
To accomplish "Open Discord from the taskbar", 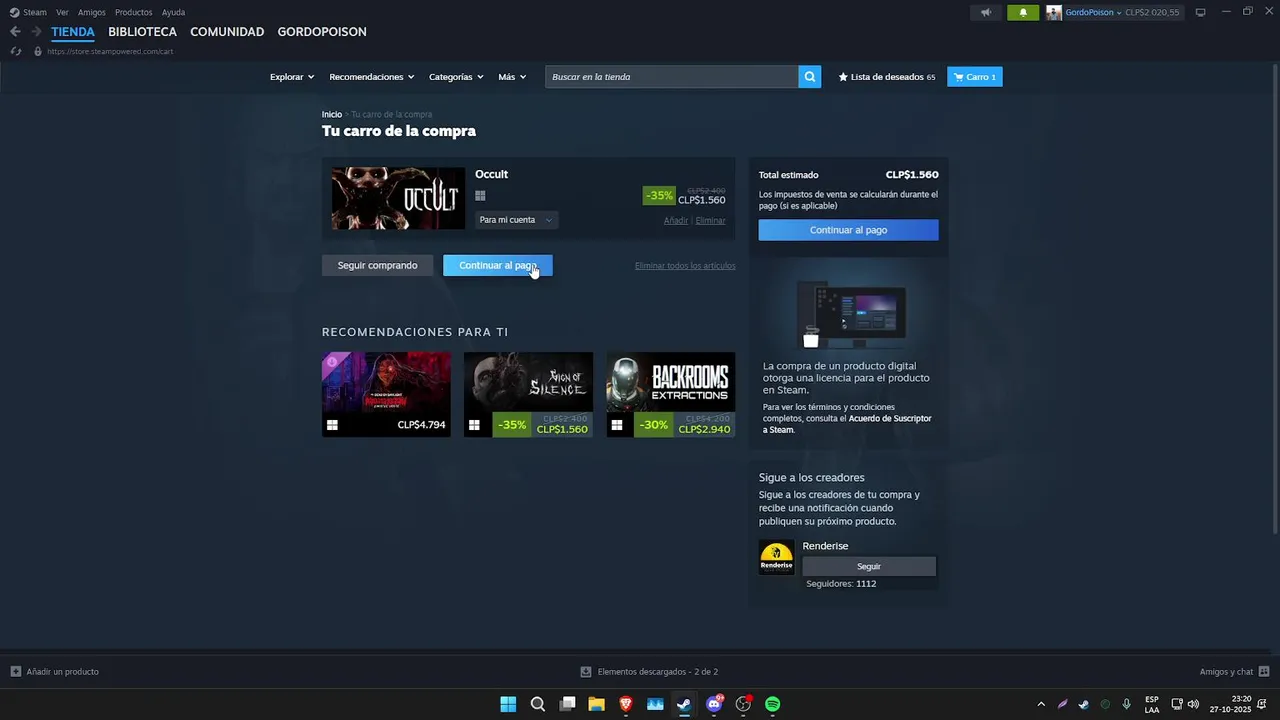I will [714, 704].
